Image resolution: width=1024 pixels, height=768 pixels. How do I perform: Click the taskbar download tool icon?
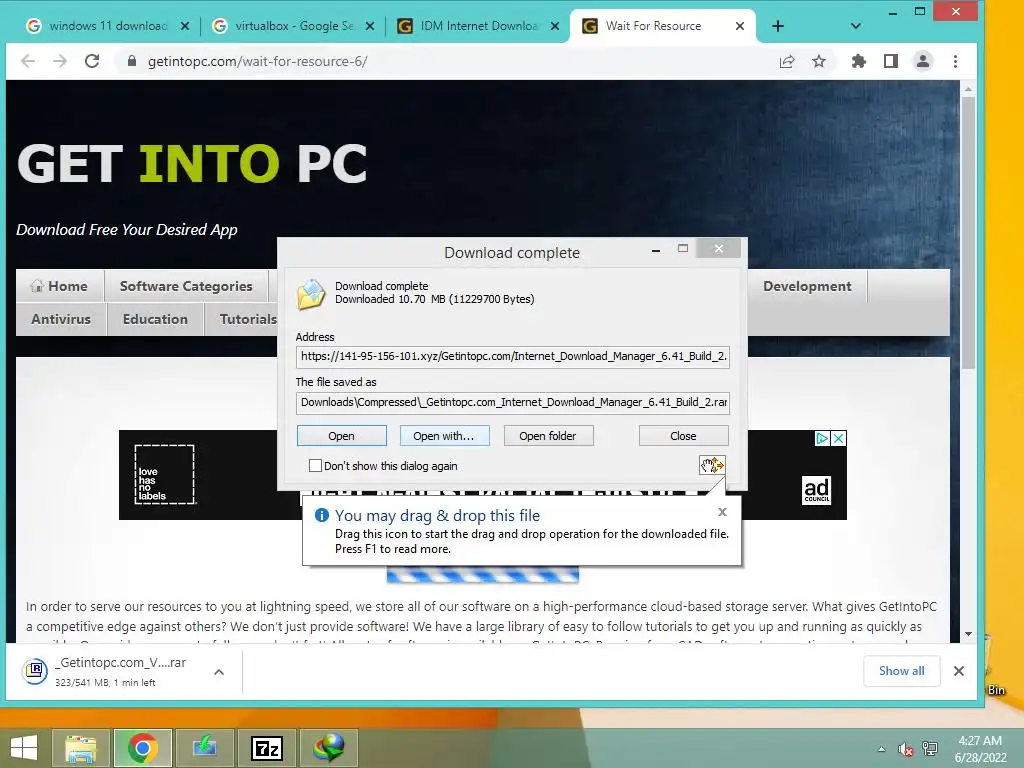(x=204, y=748)
